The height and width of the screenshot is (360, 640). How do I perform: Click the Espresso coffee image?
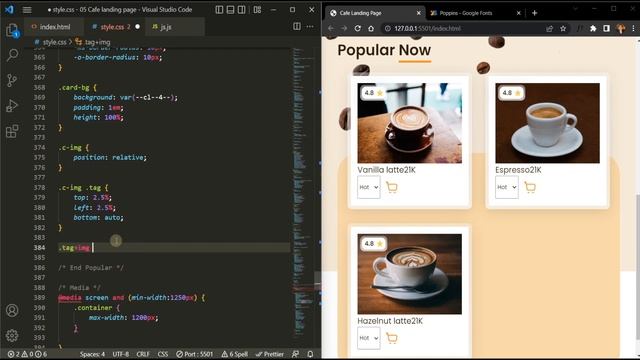coord(547,123)
